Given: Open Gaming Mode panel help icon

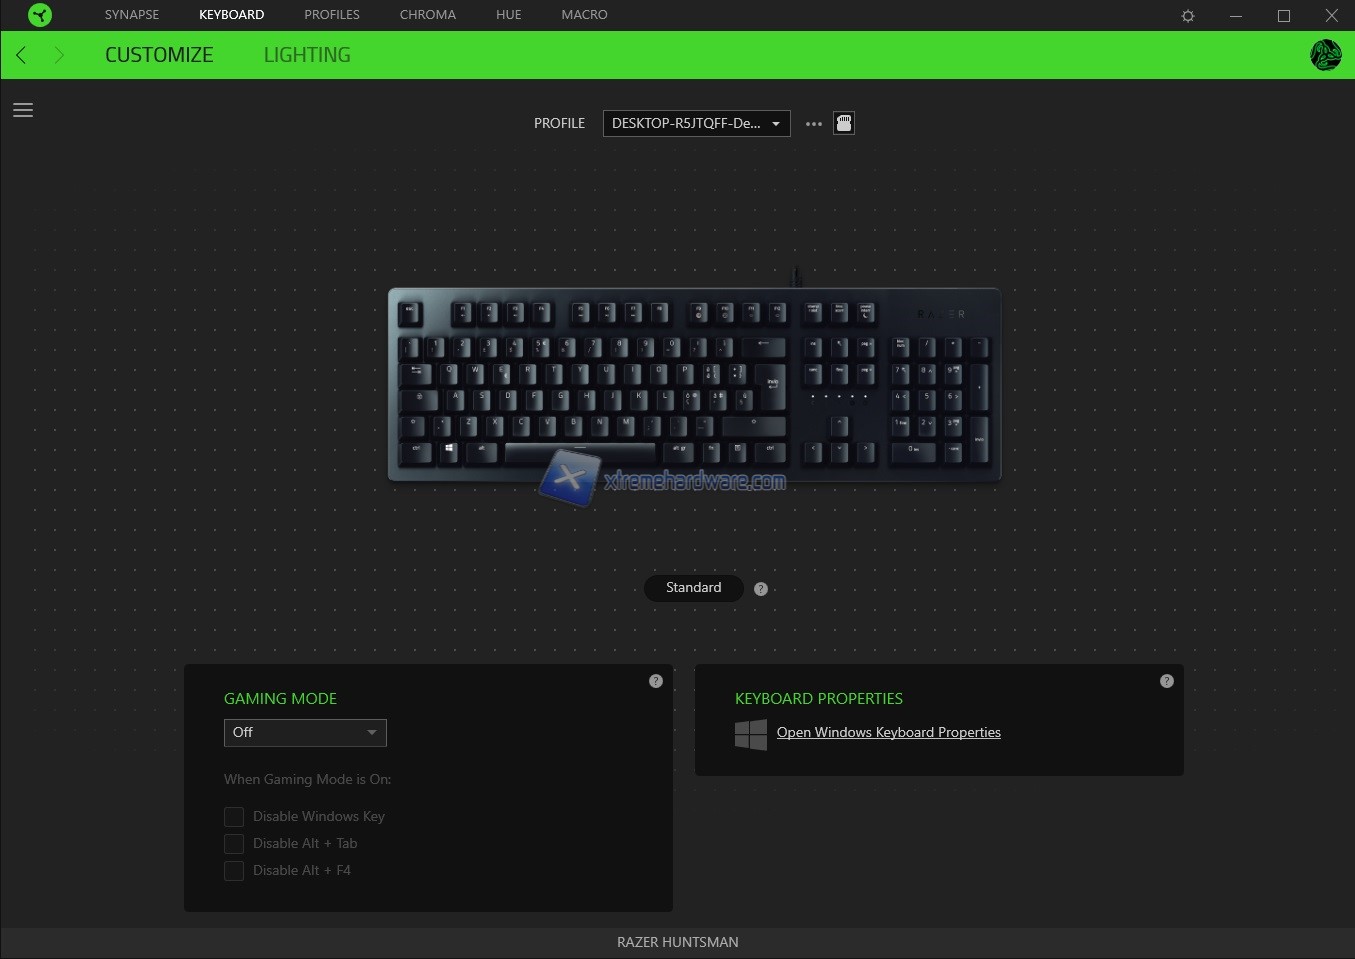Looking at the screenshot, I should point(656,681).
